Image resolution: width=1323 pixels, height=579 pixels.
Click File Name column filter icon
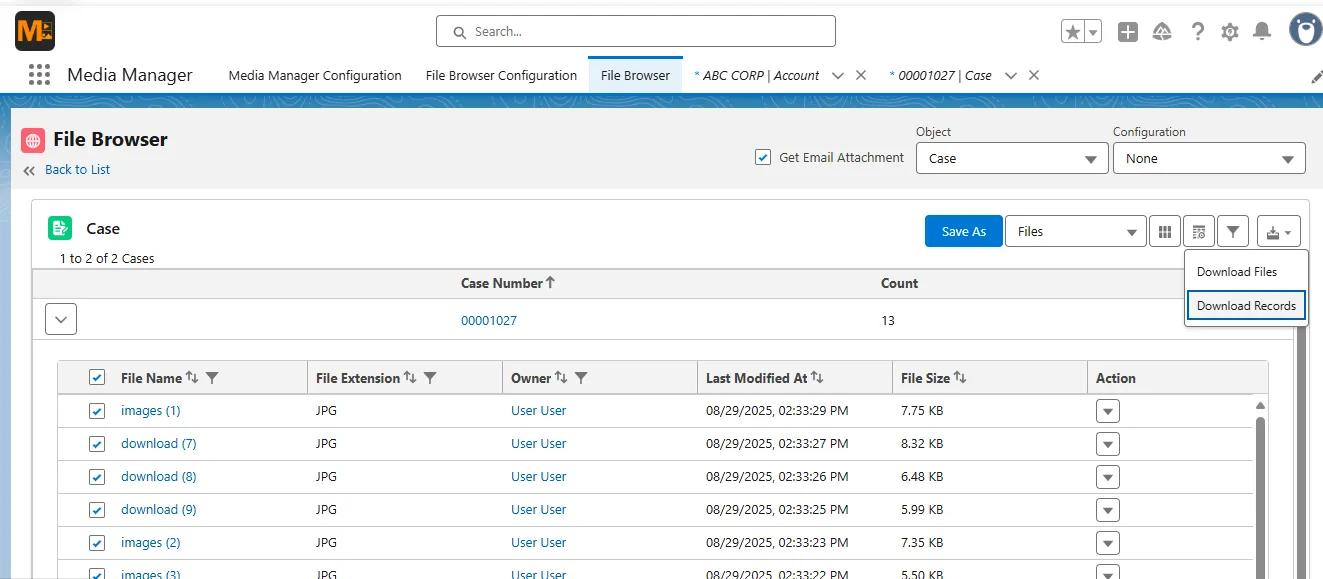pos(212,378)
